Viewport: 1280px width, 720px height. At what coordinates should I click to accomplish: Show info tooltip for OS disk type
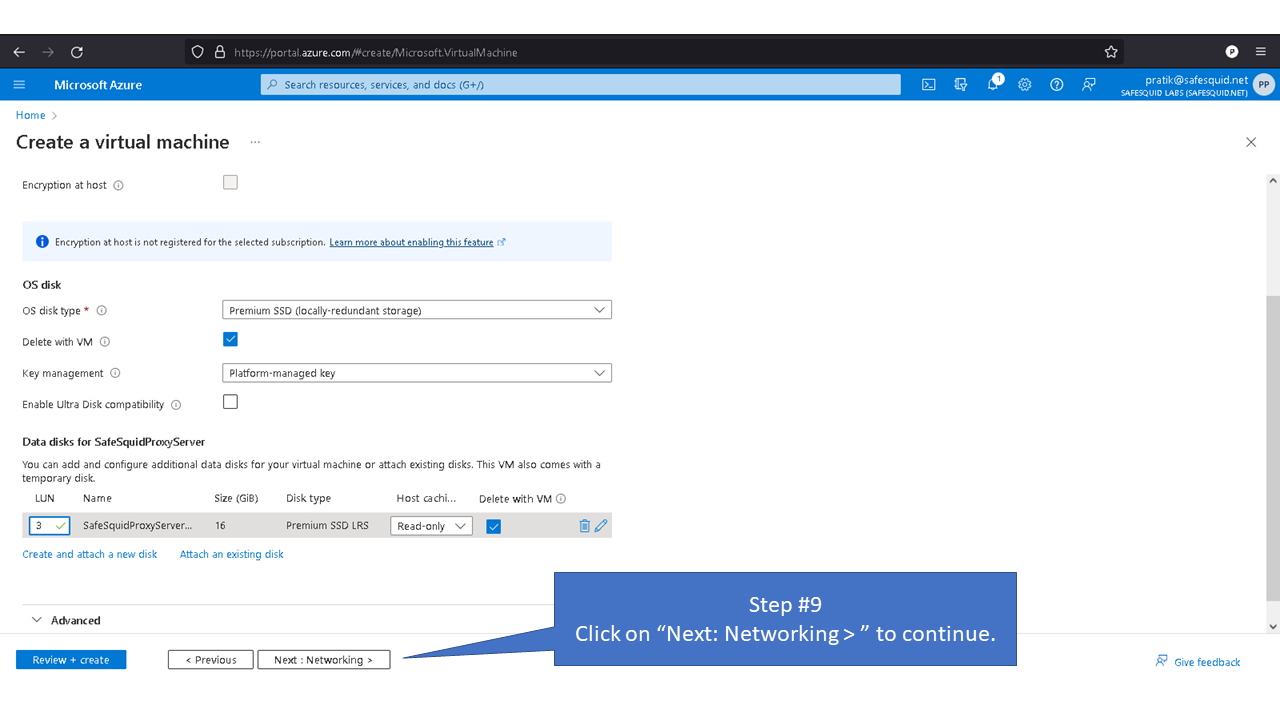point(101,311)
